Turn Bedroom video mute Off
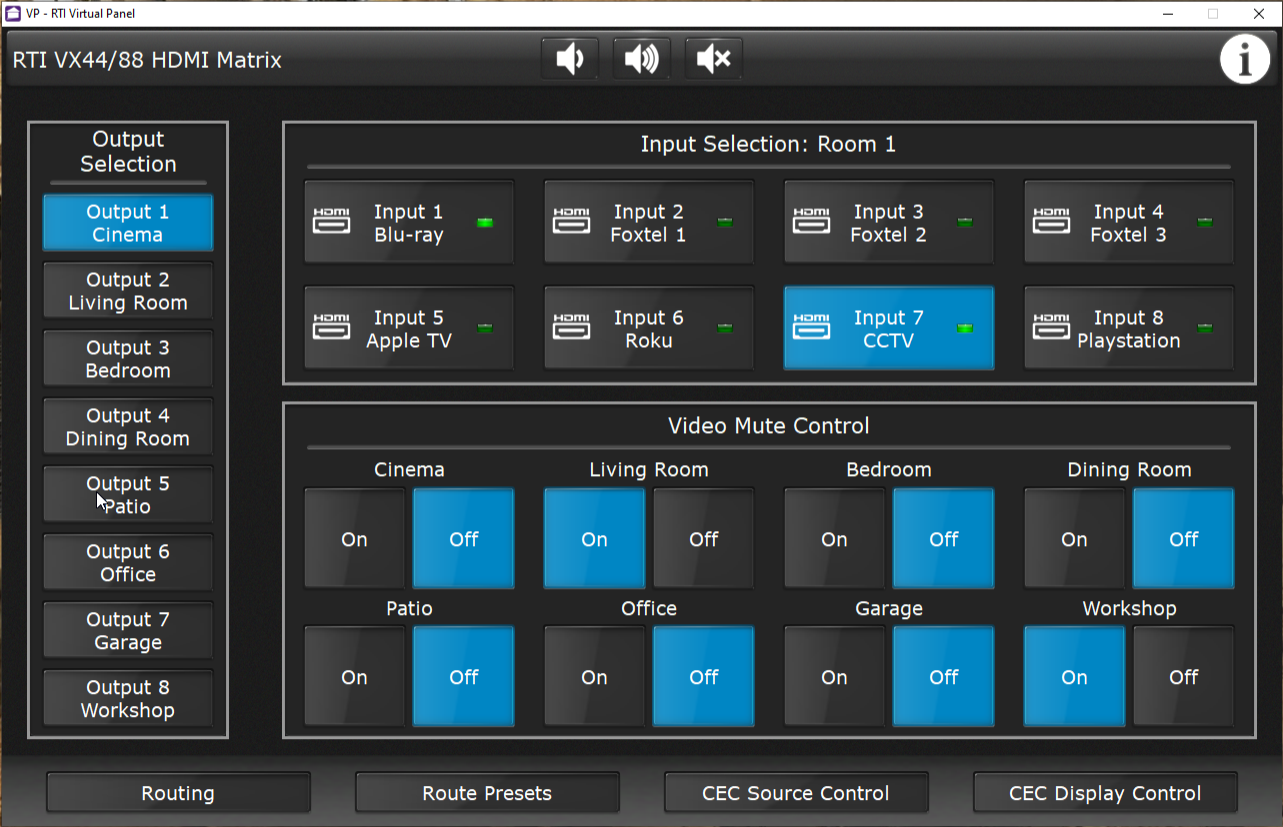This screenshot has width=1283, height=827. pyautogui.click(x=944, y=539)
